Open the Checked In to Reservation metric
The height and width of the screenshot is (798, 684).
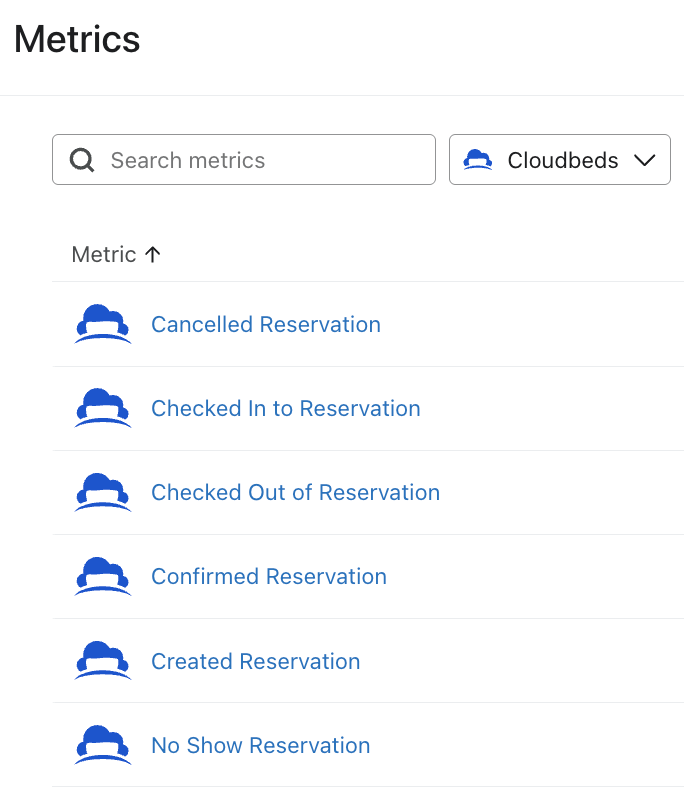coord(286,408)
